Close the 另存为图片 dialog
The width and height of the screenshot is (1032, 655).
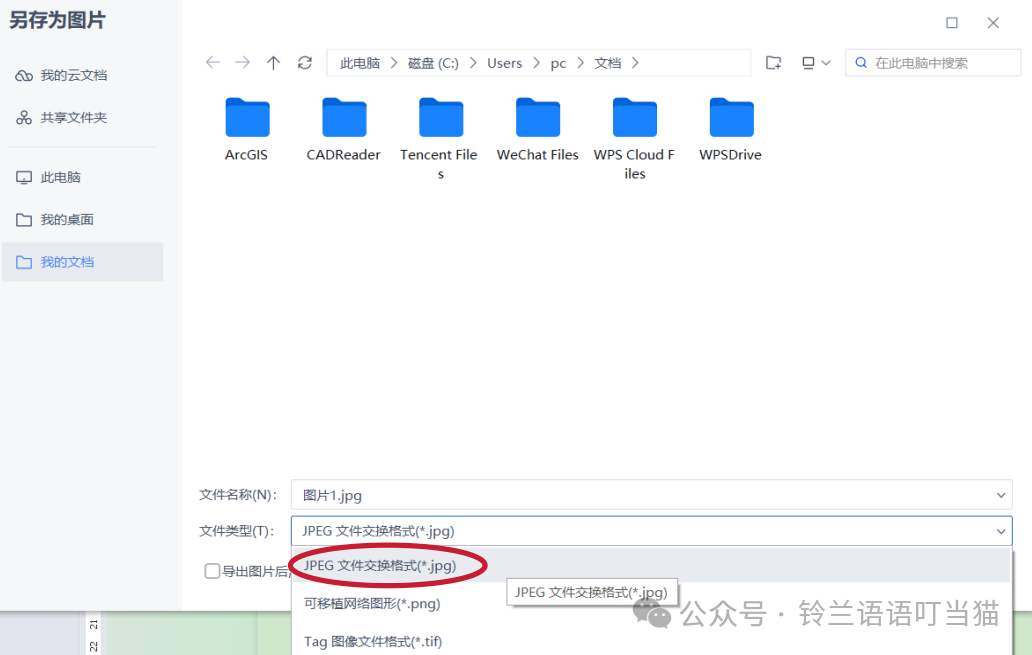point(993,23)
